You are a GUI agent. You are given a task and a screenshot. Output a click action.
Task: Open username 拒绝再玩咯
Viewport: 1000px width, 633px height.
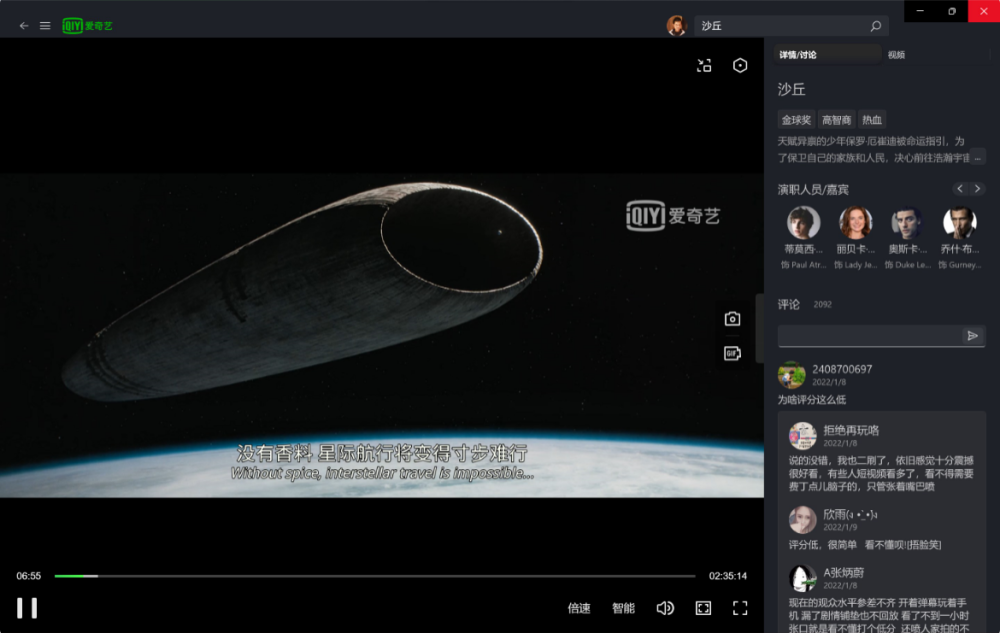851,430
